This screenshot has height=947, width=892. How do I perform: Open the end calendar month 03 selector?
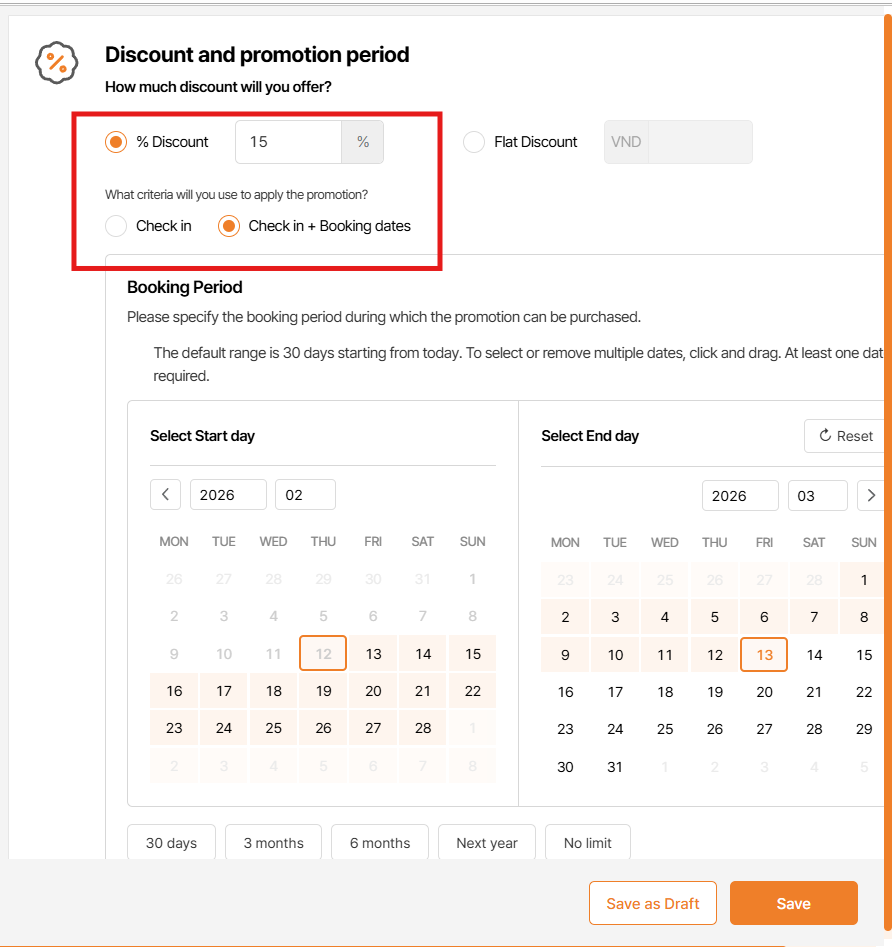point(817,496)
